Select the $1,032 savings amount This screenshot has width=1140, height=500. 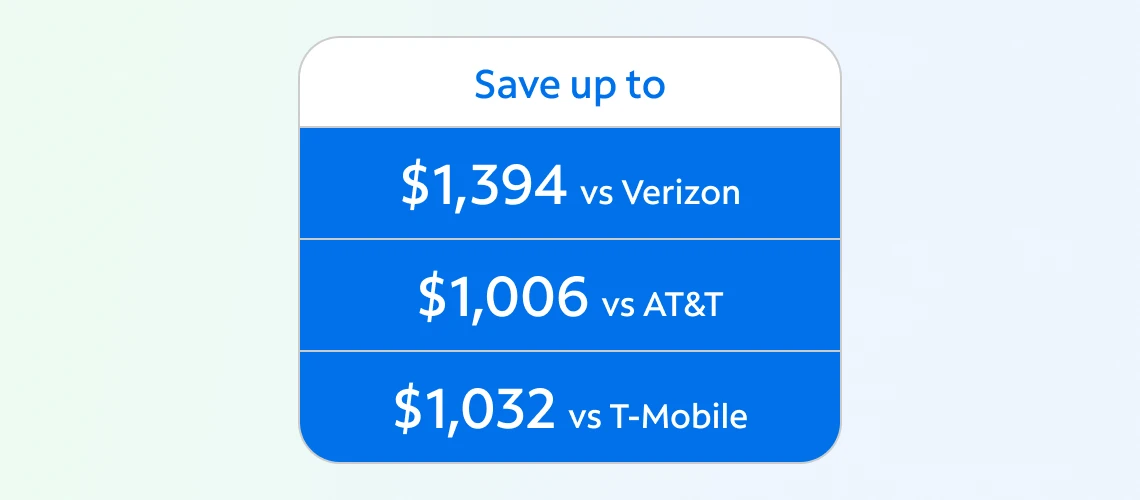pos(475,409)
